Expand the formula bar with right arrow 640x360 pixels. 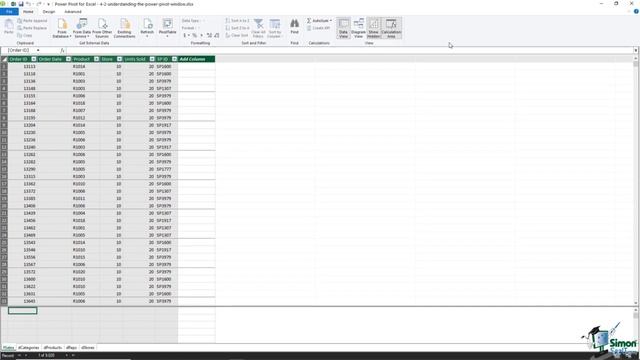(636, 51)
